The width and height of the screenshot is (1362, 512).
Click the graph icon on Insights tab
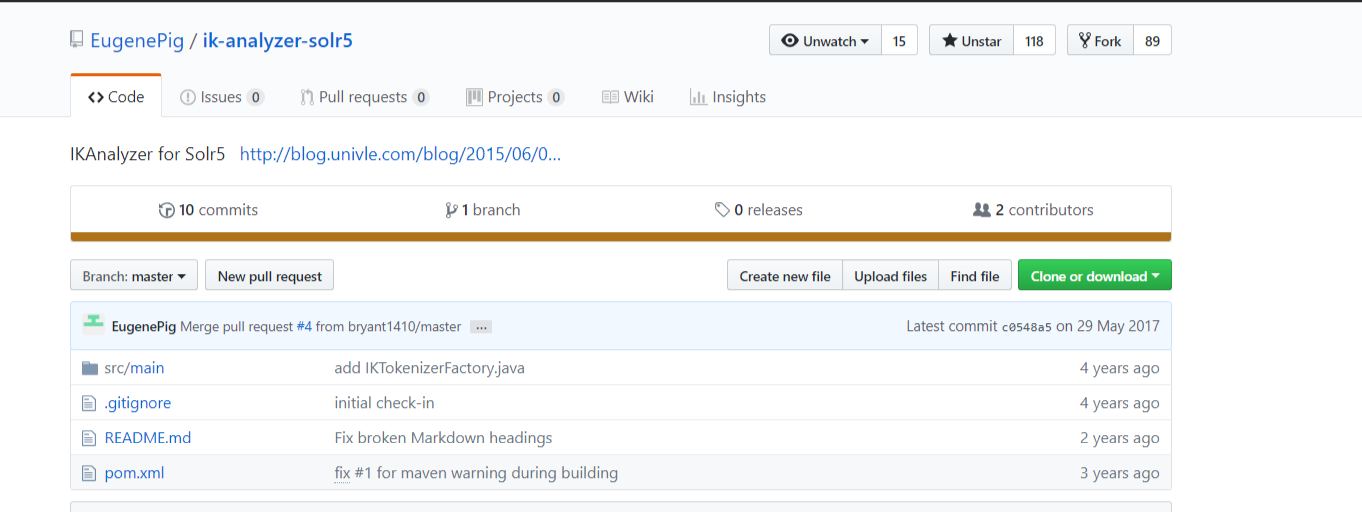pos(698,97)
